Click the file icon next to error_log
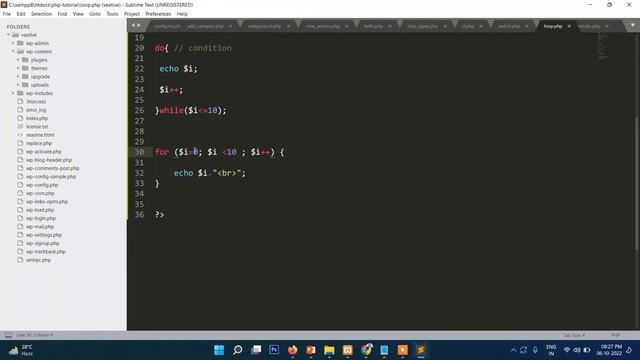Image resolution: width=640 pixels, height=360 pixels. pos(20,110)
